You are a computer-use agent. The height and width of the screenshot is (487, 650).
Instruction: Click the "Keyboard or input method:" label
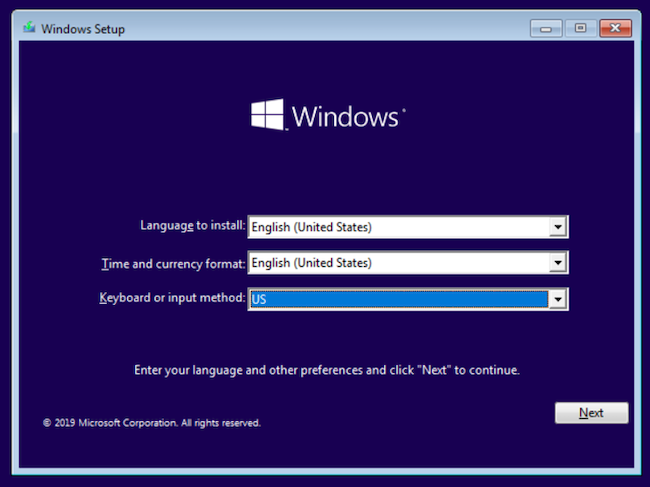172,298
